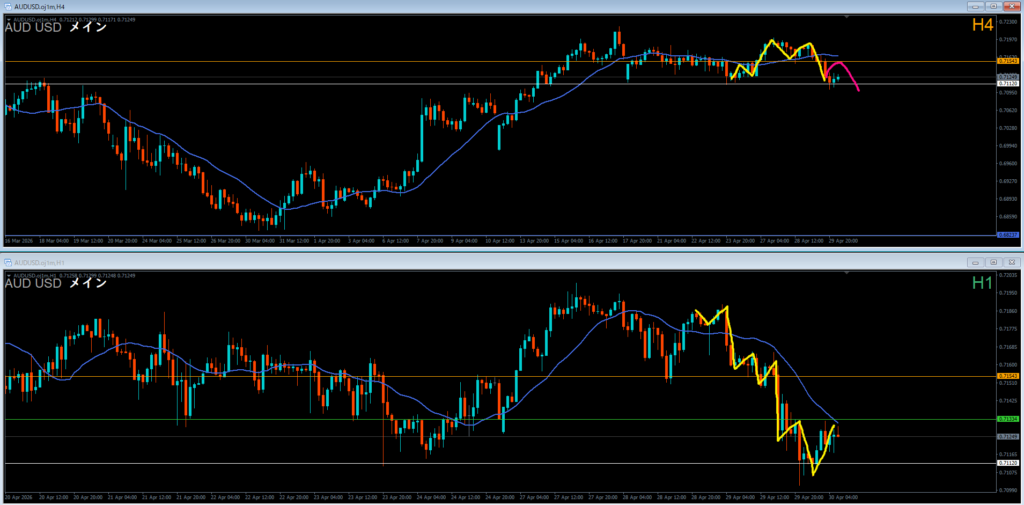
Task: Click the H1 chart window title icon
Action: pos(8,262)
